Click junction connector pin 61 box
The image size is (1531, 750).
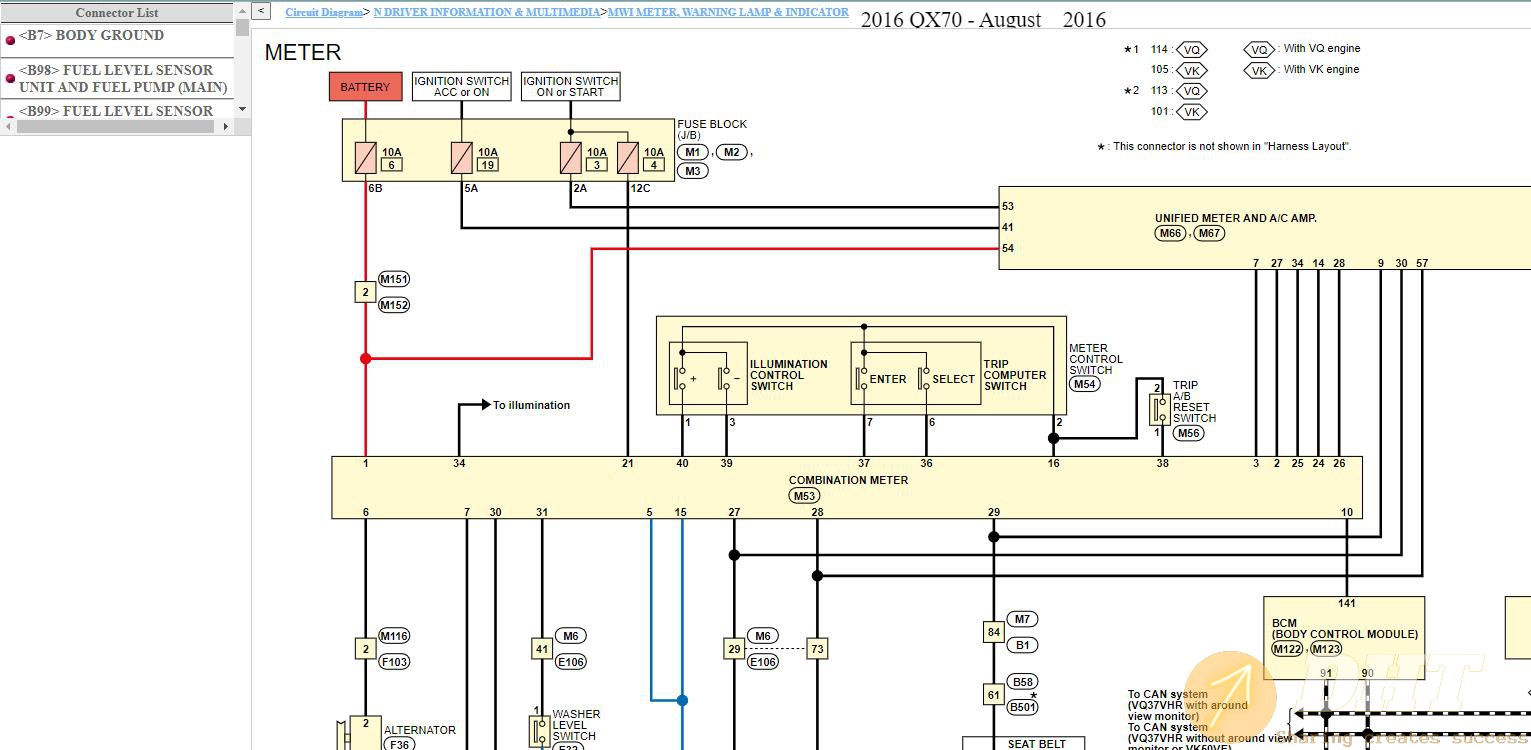pyautogui.click(x=993, y=694)
